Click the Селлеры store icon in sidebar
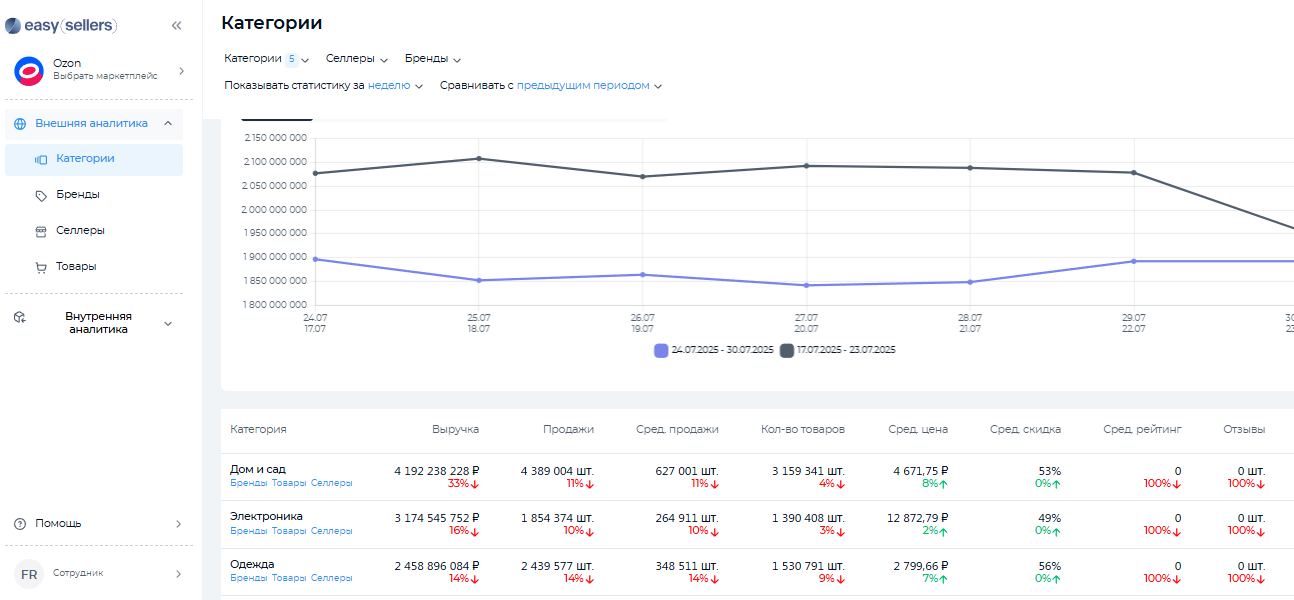Screen dimensions: 1294x600 point(41,231)
